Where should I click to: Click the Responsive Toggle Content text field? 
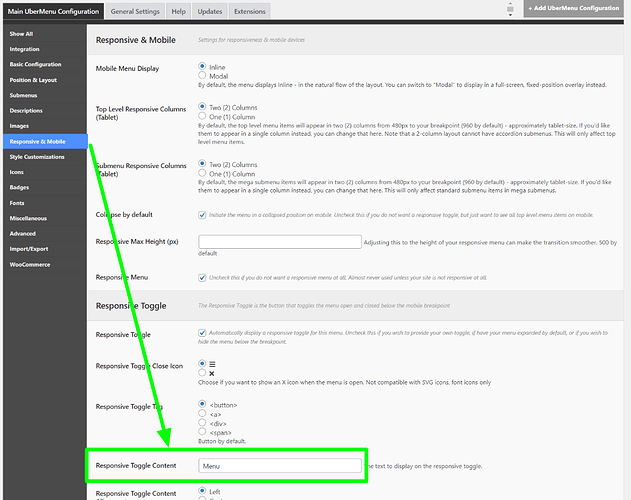click(x=280, y=466)
